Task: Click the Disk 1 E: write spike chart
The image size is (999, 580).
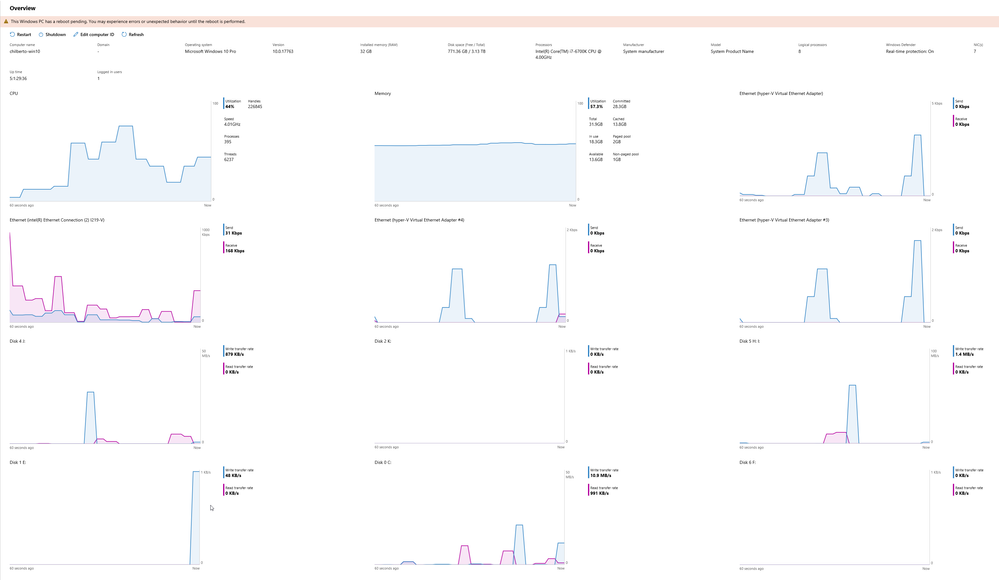Action: [x=105, y=518]
